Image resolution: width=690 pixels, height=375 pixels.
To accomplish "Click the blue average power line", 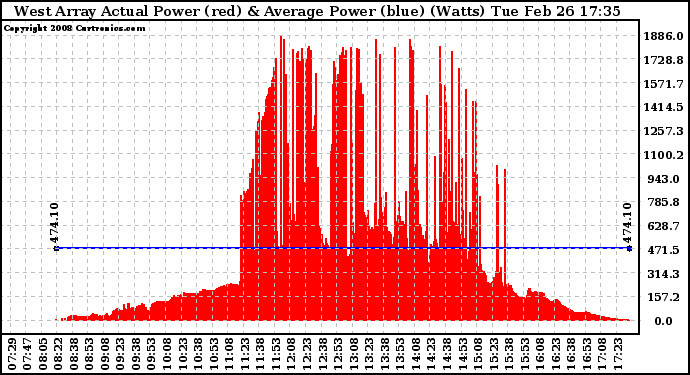I will [x=343, y=248].
